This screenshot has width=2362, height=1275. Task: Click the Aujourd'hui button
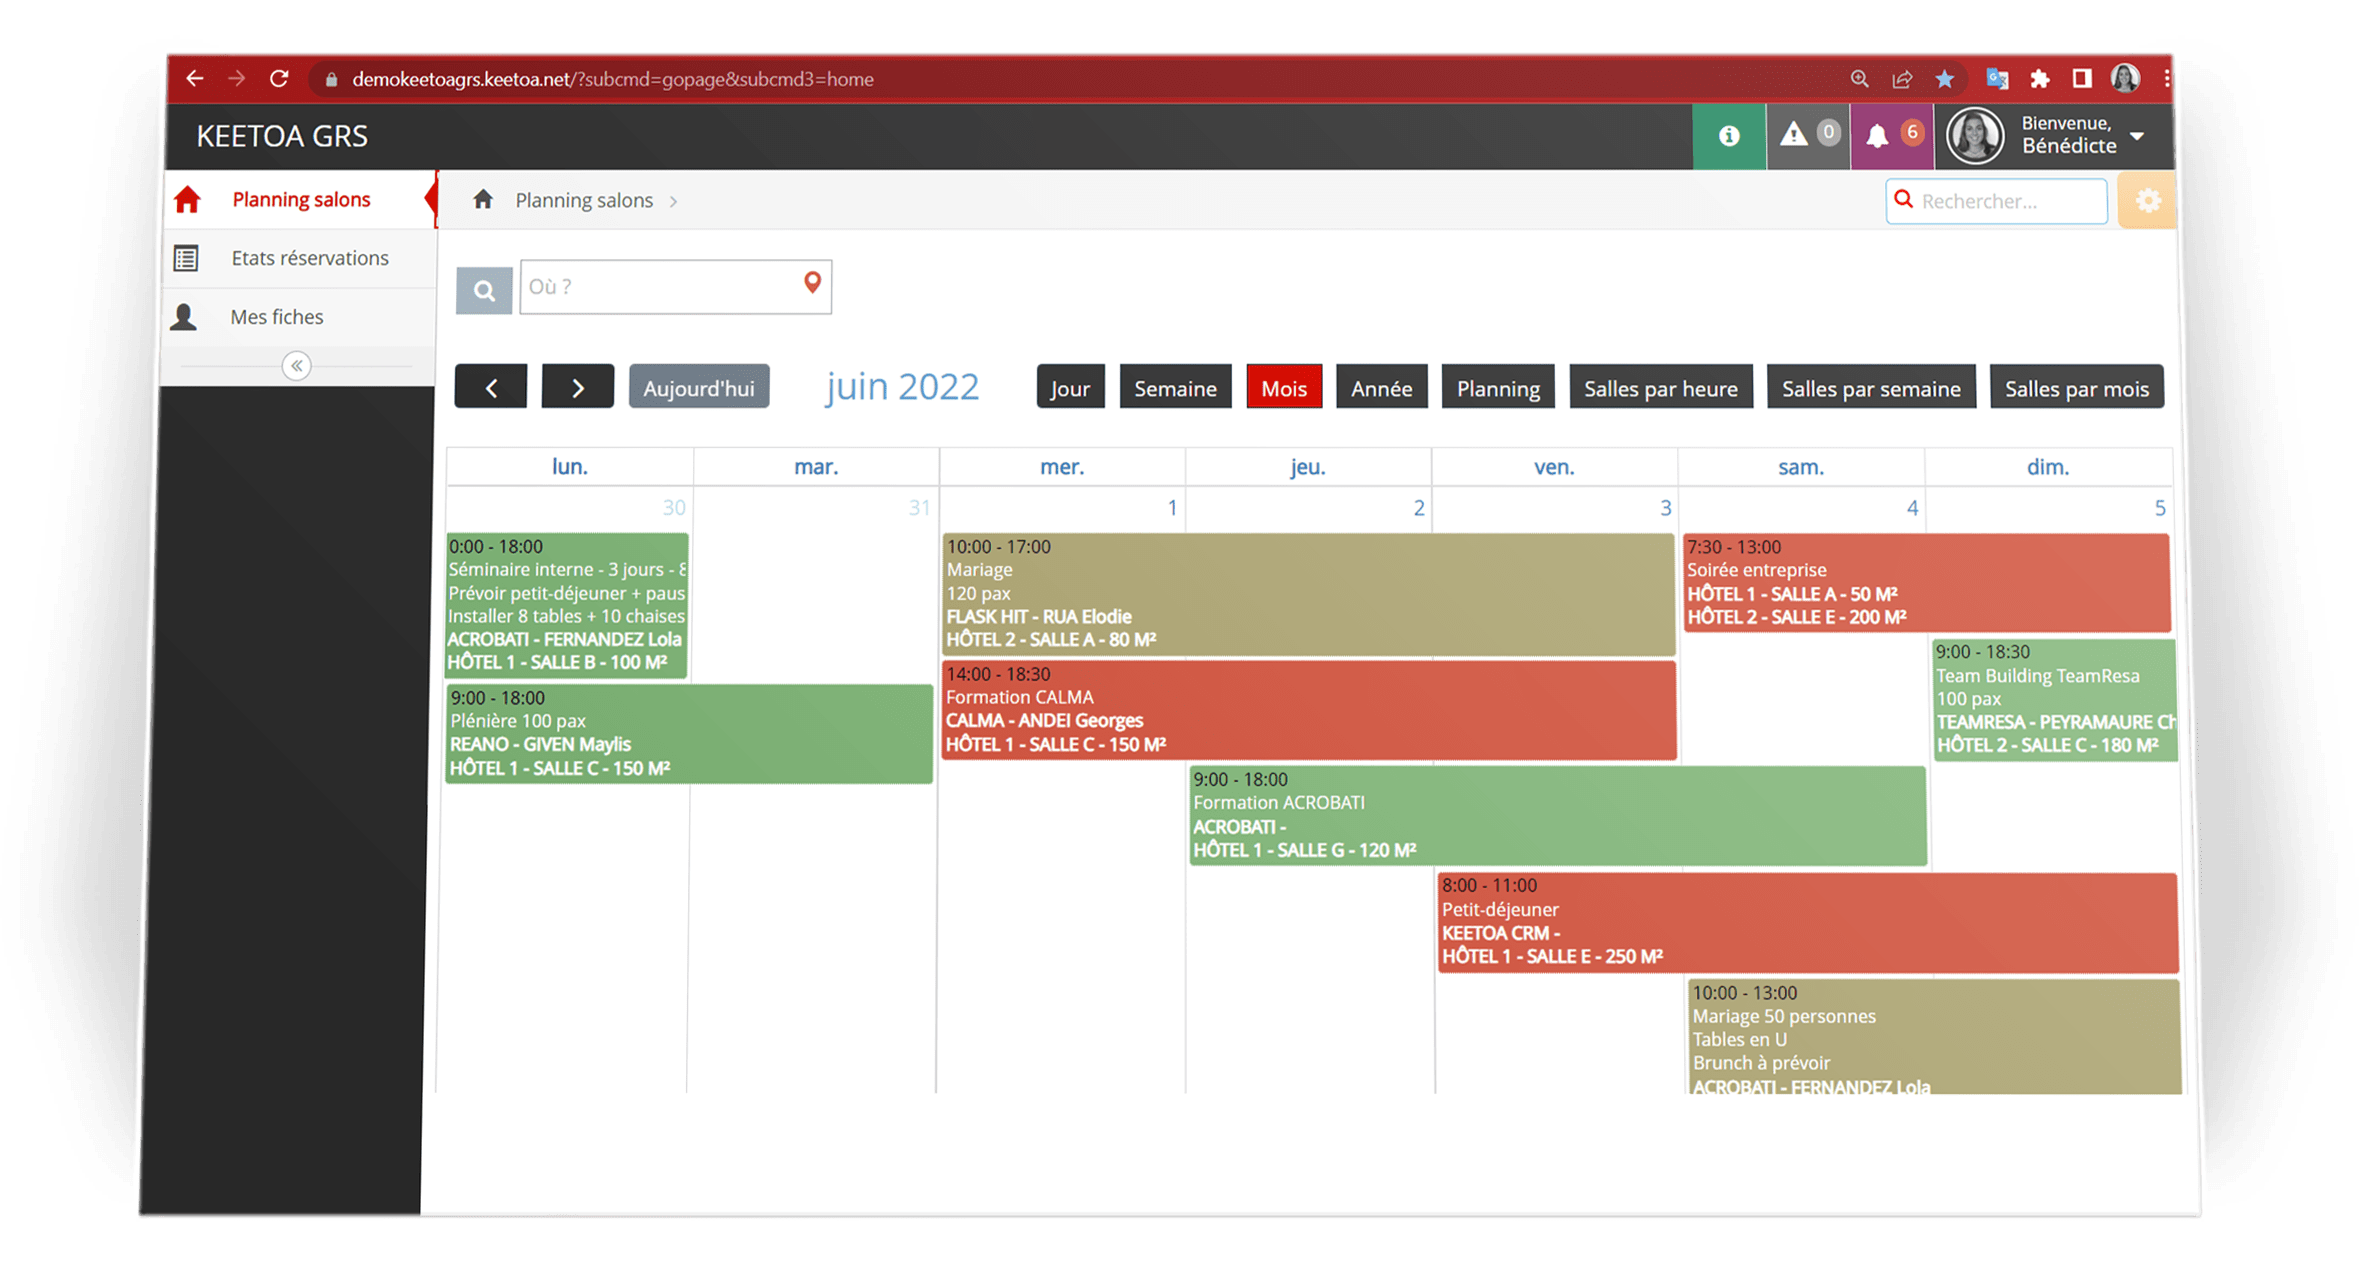[698, 388]
